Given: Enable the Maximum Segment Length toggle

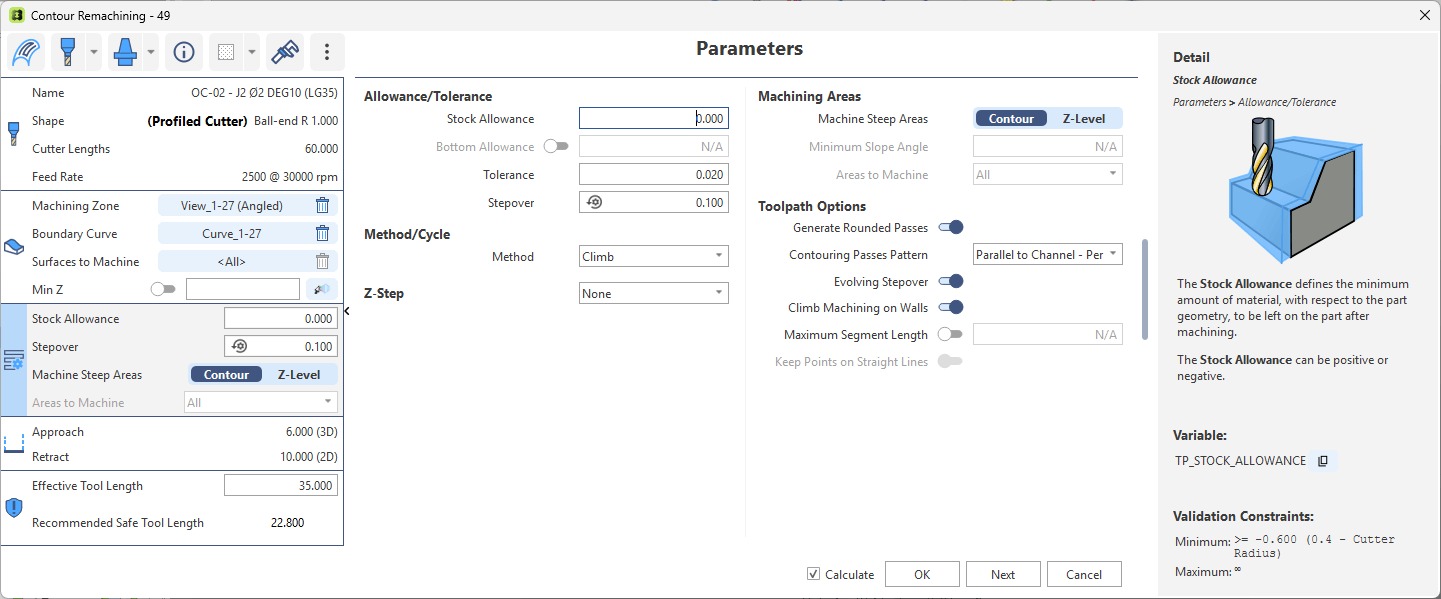Looking at the screenshot, I should coord(950,334).
